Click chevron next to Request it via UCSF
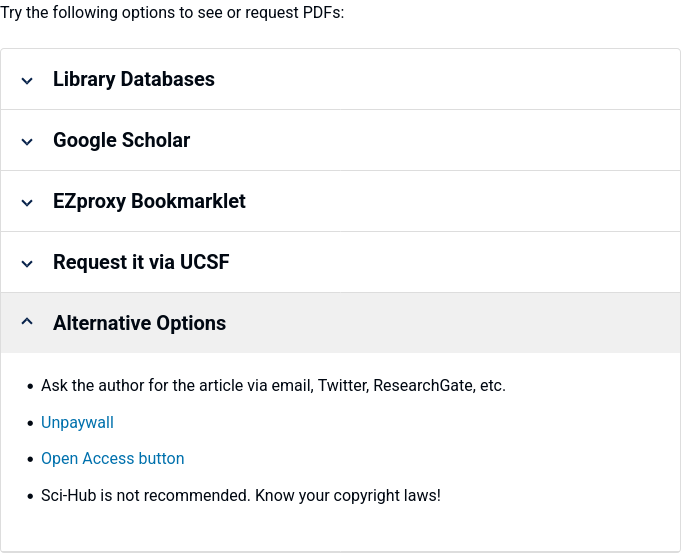This screenshot has width=681, height=553. [27, 264]
